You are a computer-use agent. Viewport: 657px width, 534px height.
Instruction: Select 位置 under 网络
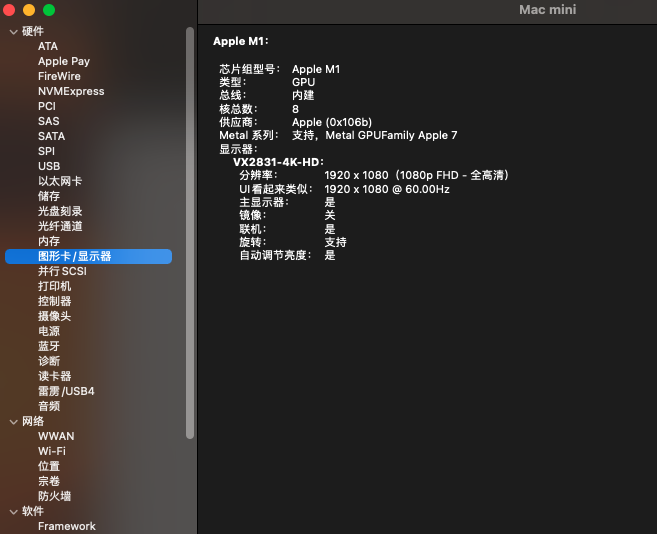[49, 467]
